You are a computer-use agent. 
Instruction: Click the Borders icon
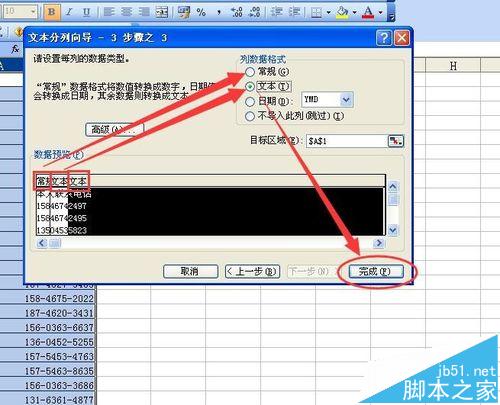316,12
